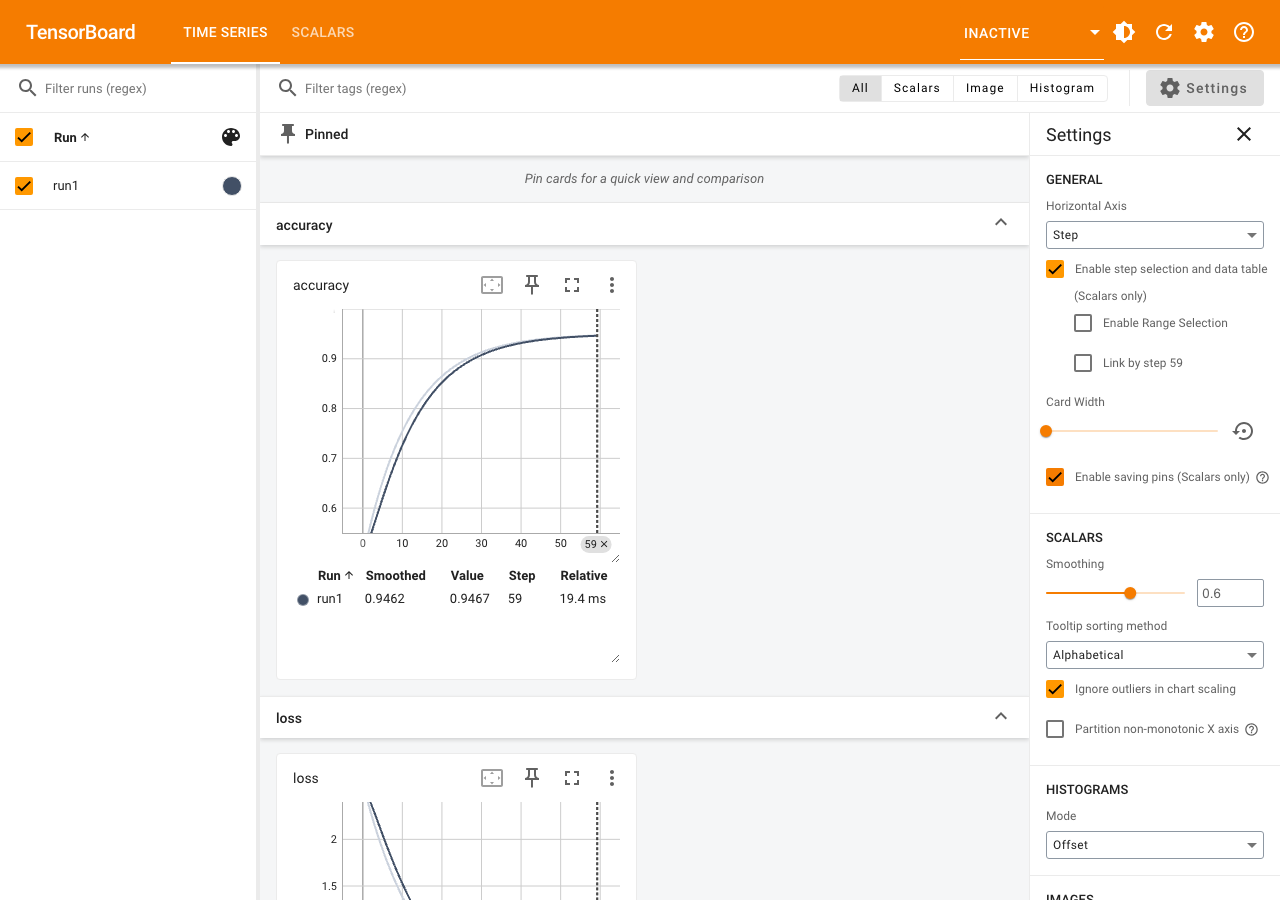This screenshot has width=1280, height=900.
Task: Open loss card more-options menu
Action: [x=612, y=778]
